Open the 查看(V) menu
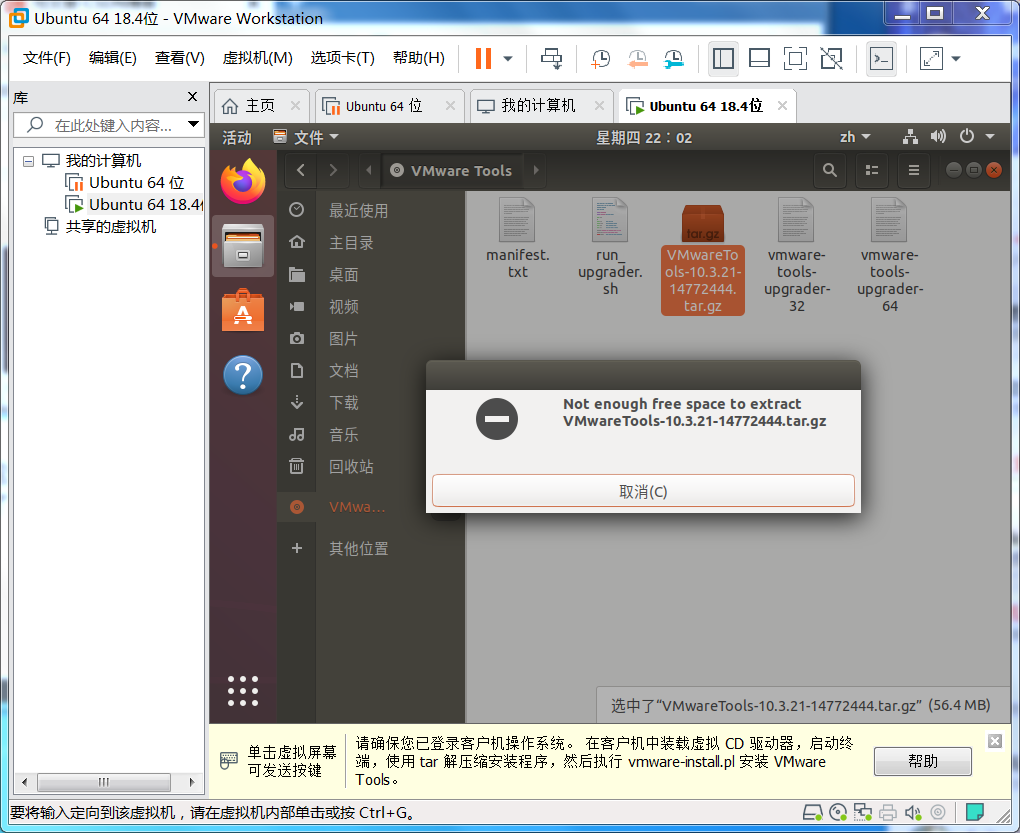 pyautogui.click(x=180, y=58)
